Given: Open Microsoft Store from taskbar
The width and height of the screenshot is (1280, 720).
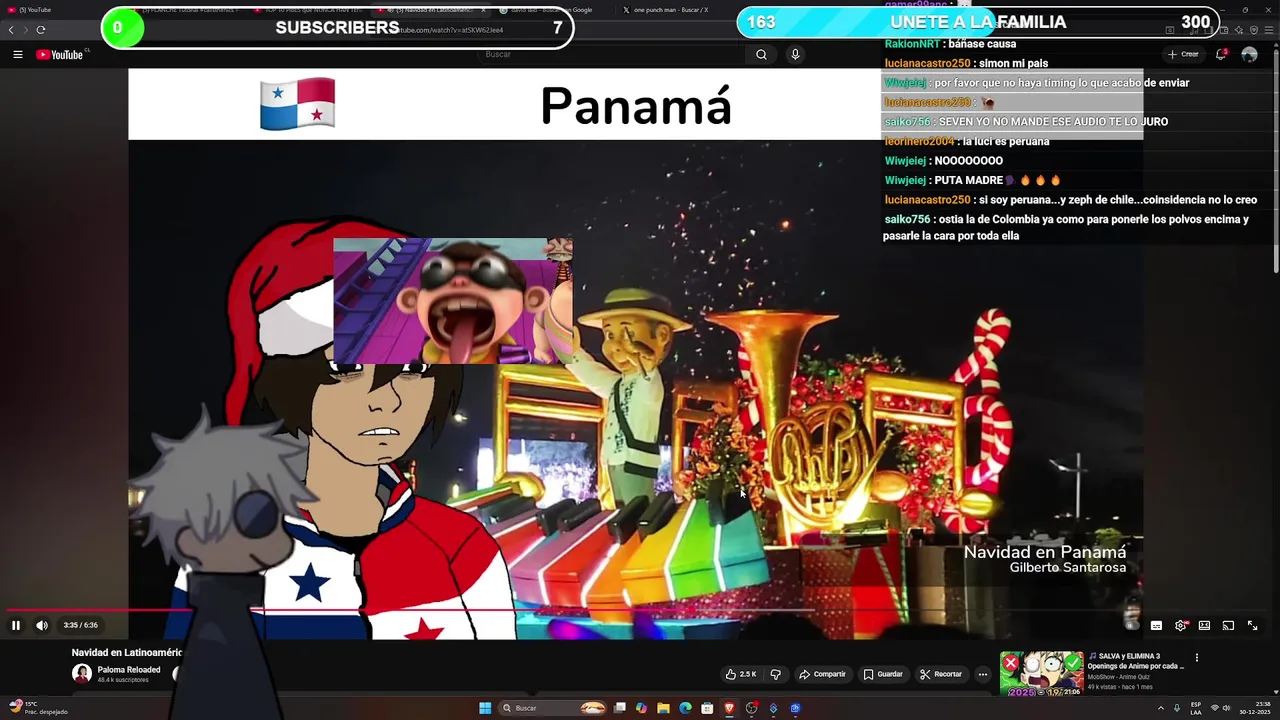Looking at the screenshot, I should pyautogui.click(x=707, y=708).
